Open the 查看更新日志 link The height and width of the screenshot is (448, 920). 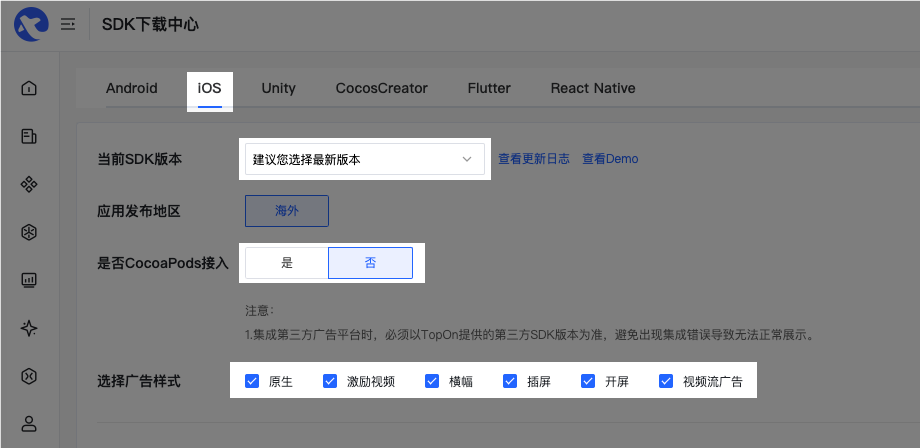(534, 159)
